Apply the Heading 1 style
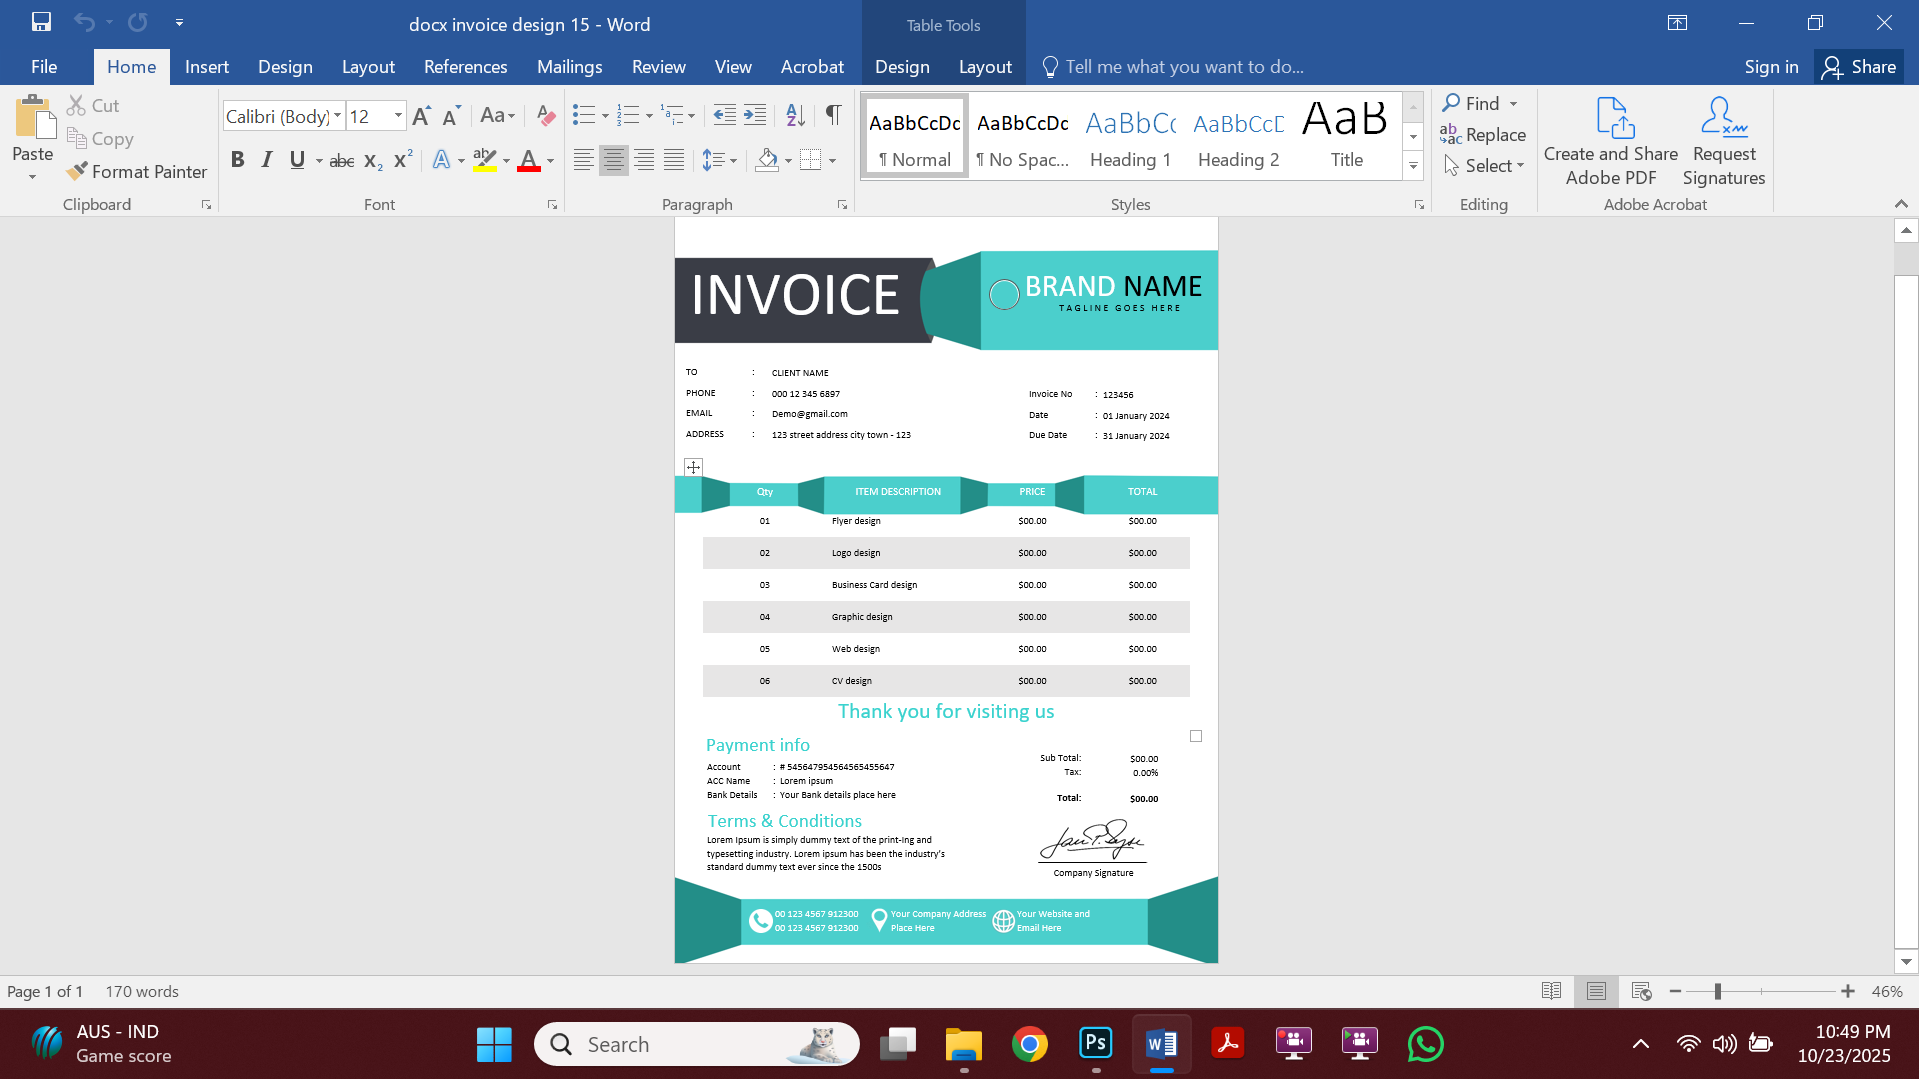The width and height of the screenshot is (1919, 1079). 1129,135
